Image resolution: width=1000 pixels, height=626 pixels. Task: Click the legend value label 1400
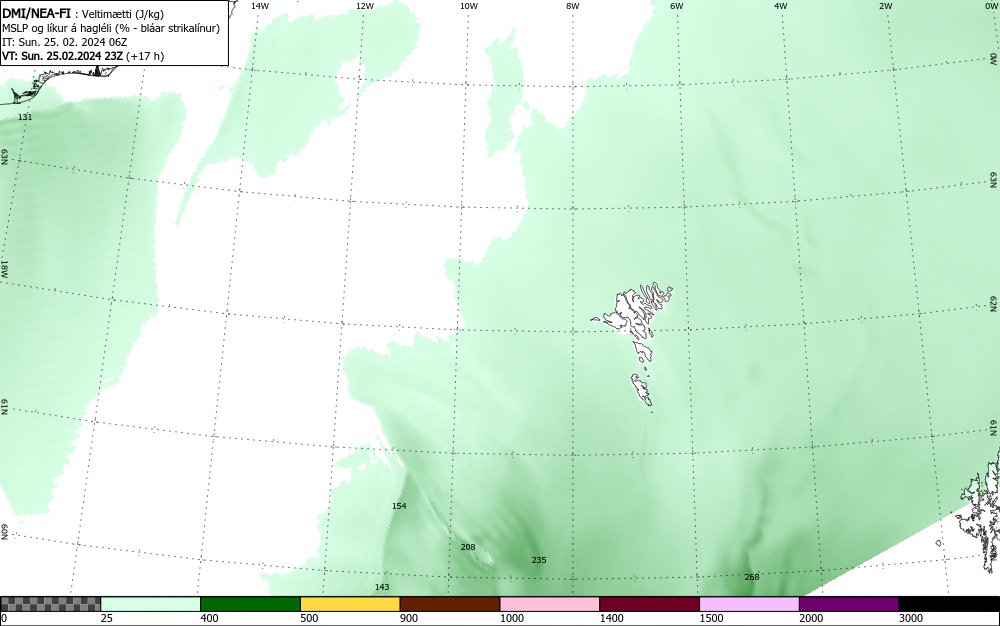coord(612,618)
